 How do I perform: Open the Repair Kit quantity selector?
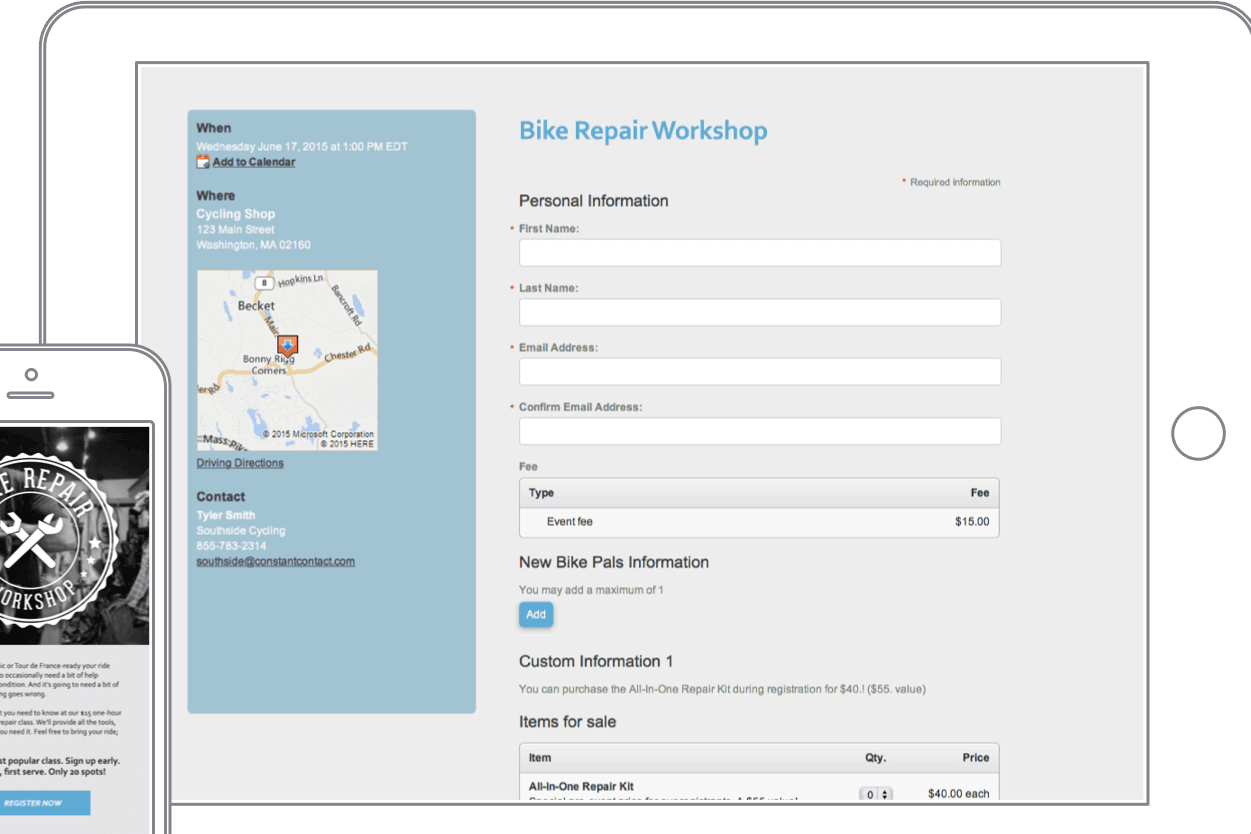pos(876,794)
